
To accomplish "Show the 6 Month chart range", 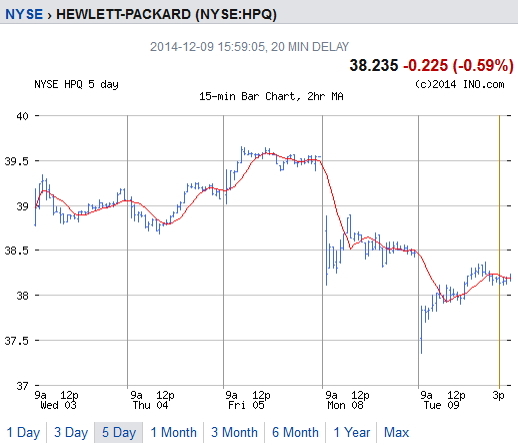I will (x=295, y=432).
